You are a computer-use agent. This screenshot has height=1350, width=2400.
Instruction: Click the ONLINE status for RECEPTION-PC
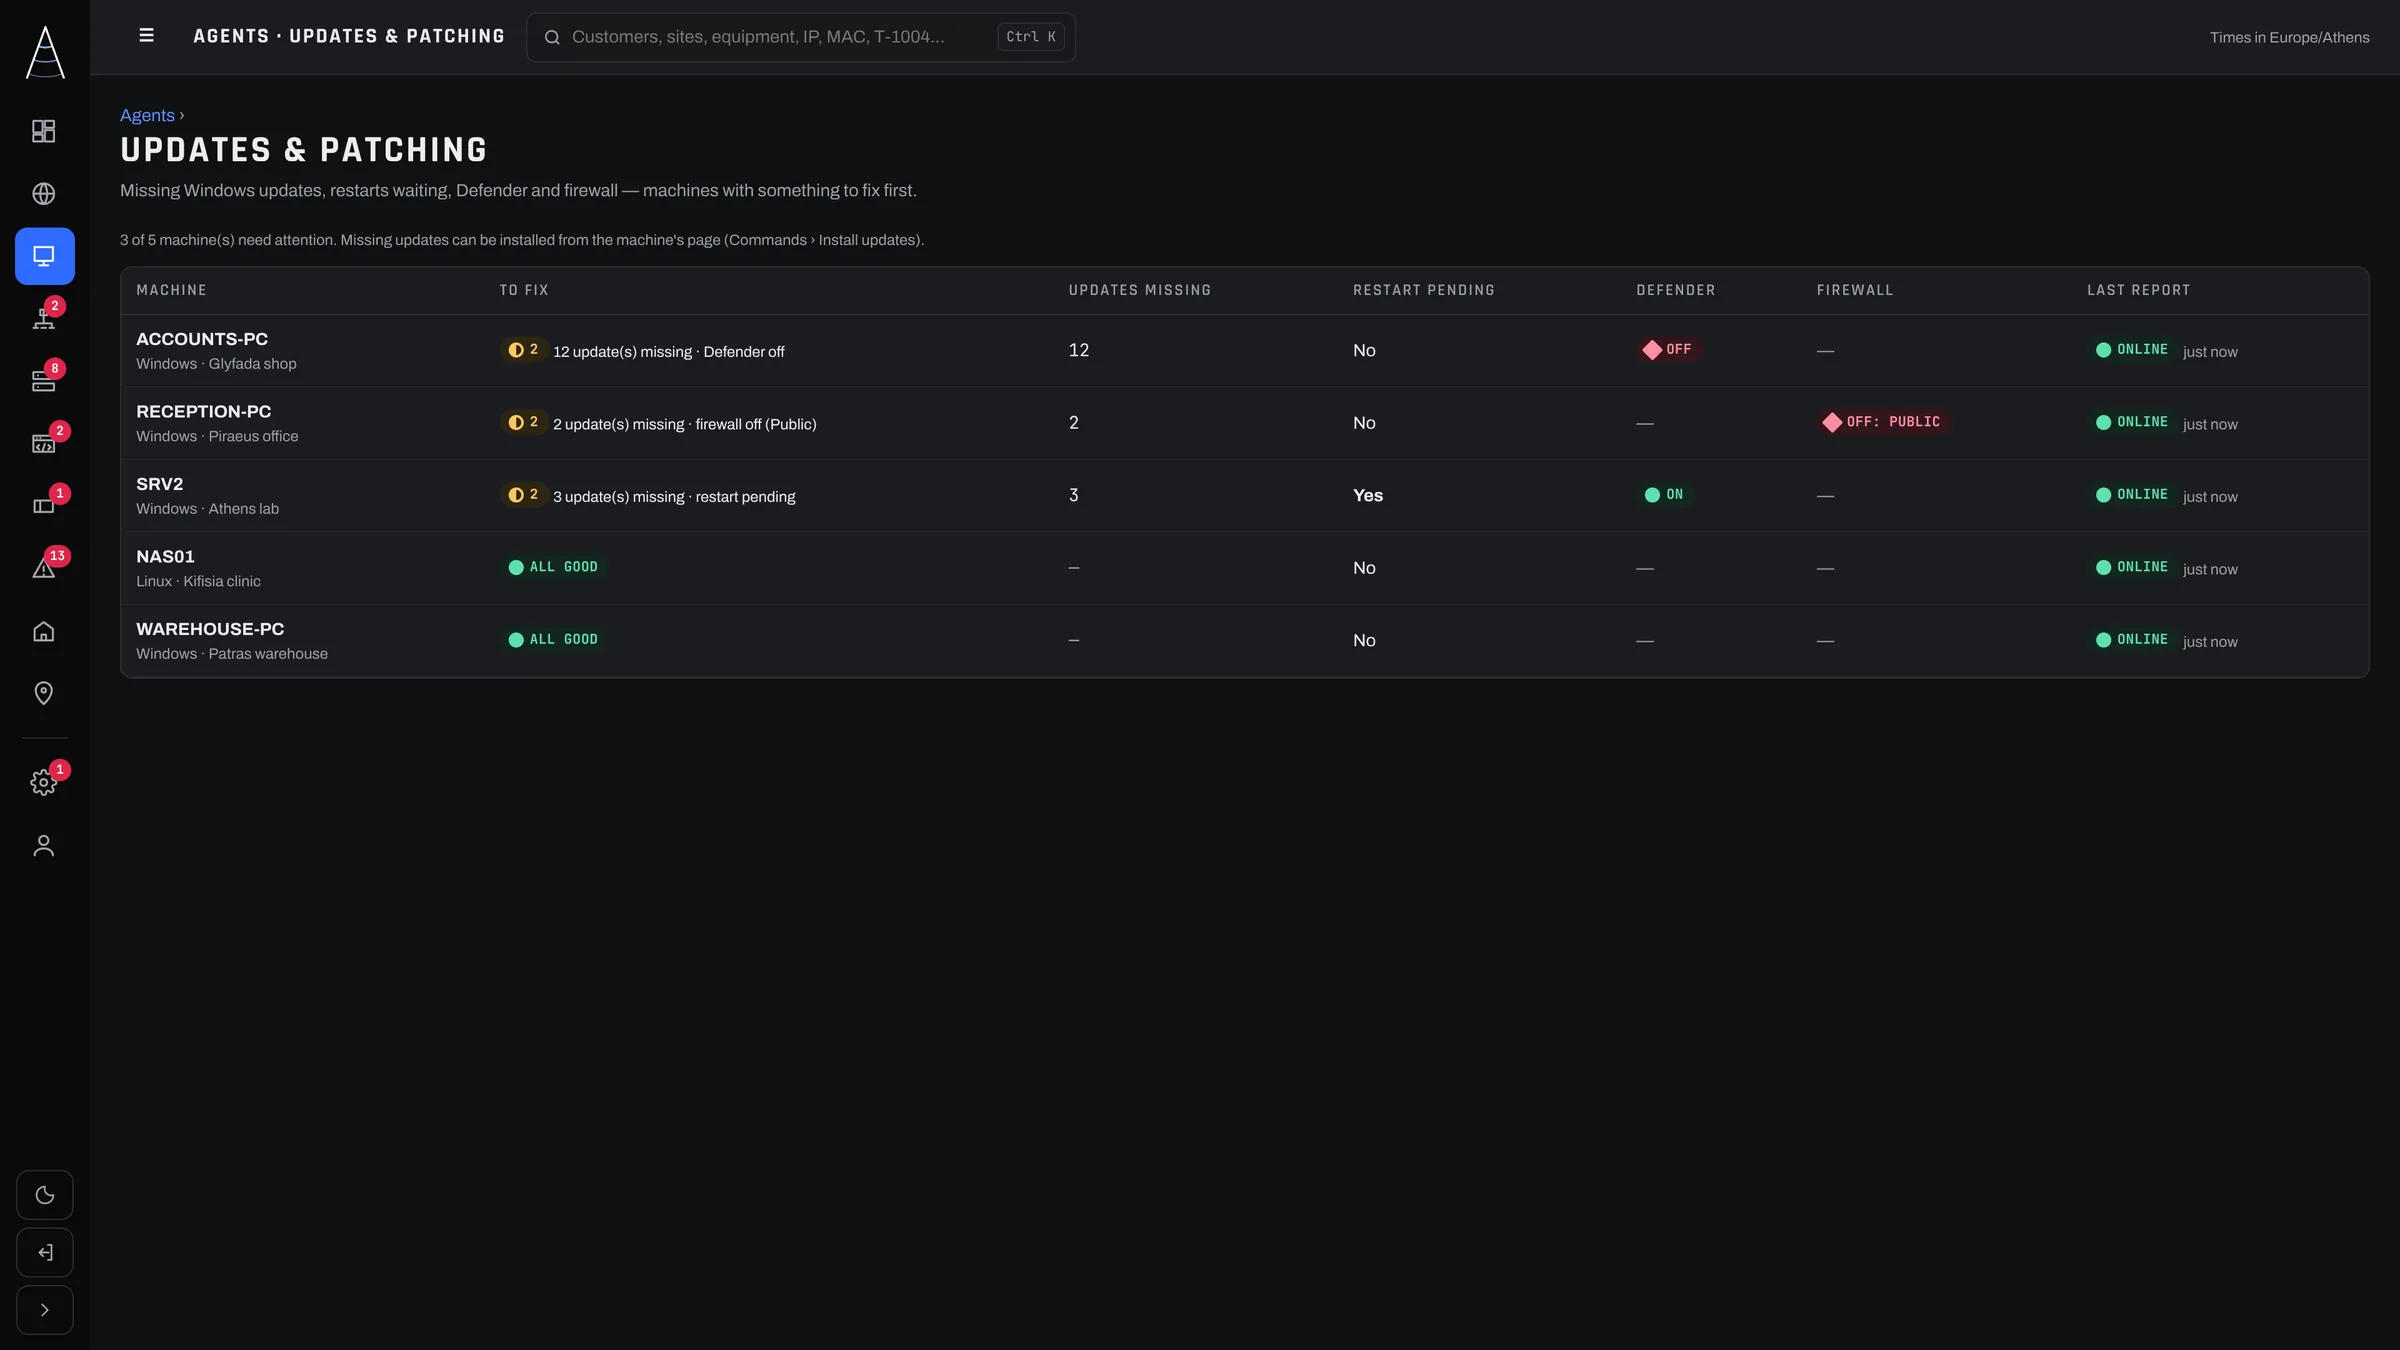2132,422
